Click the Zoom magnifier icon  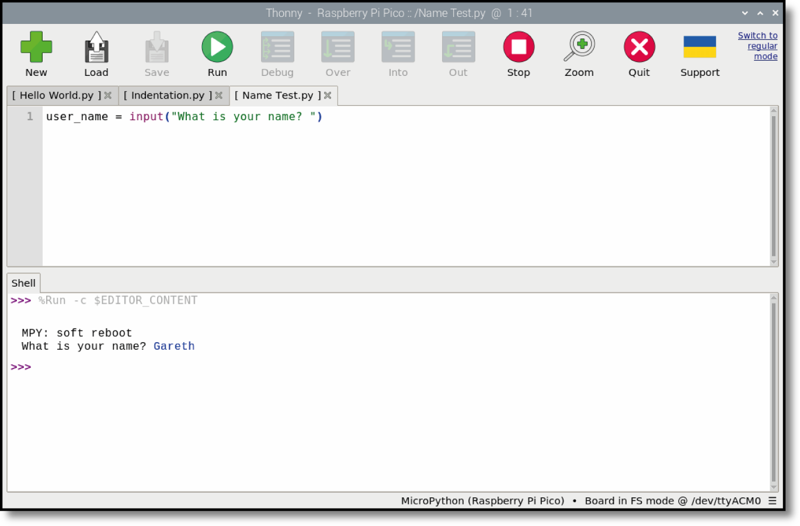pos(579,47)
